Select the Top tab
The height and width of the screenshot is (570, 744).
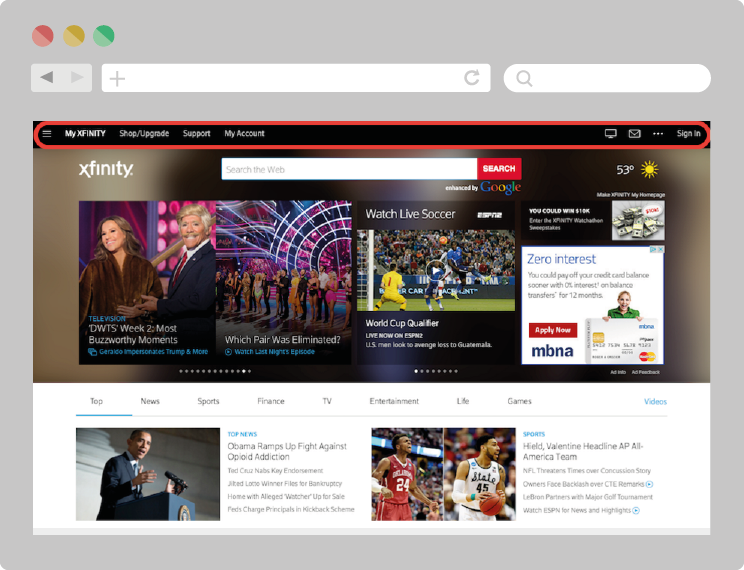coord(96,402)
